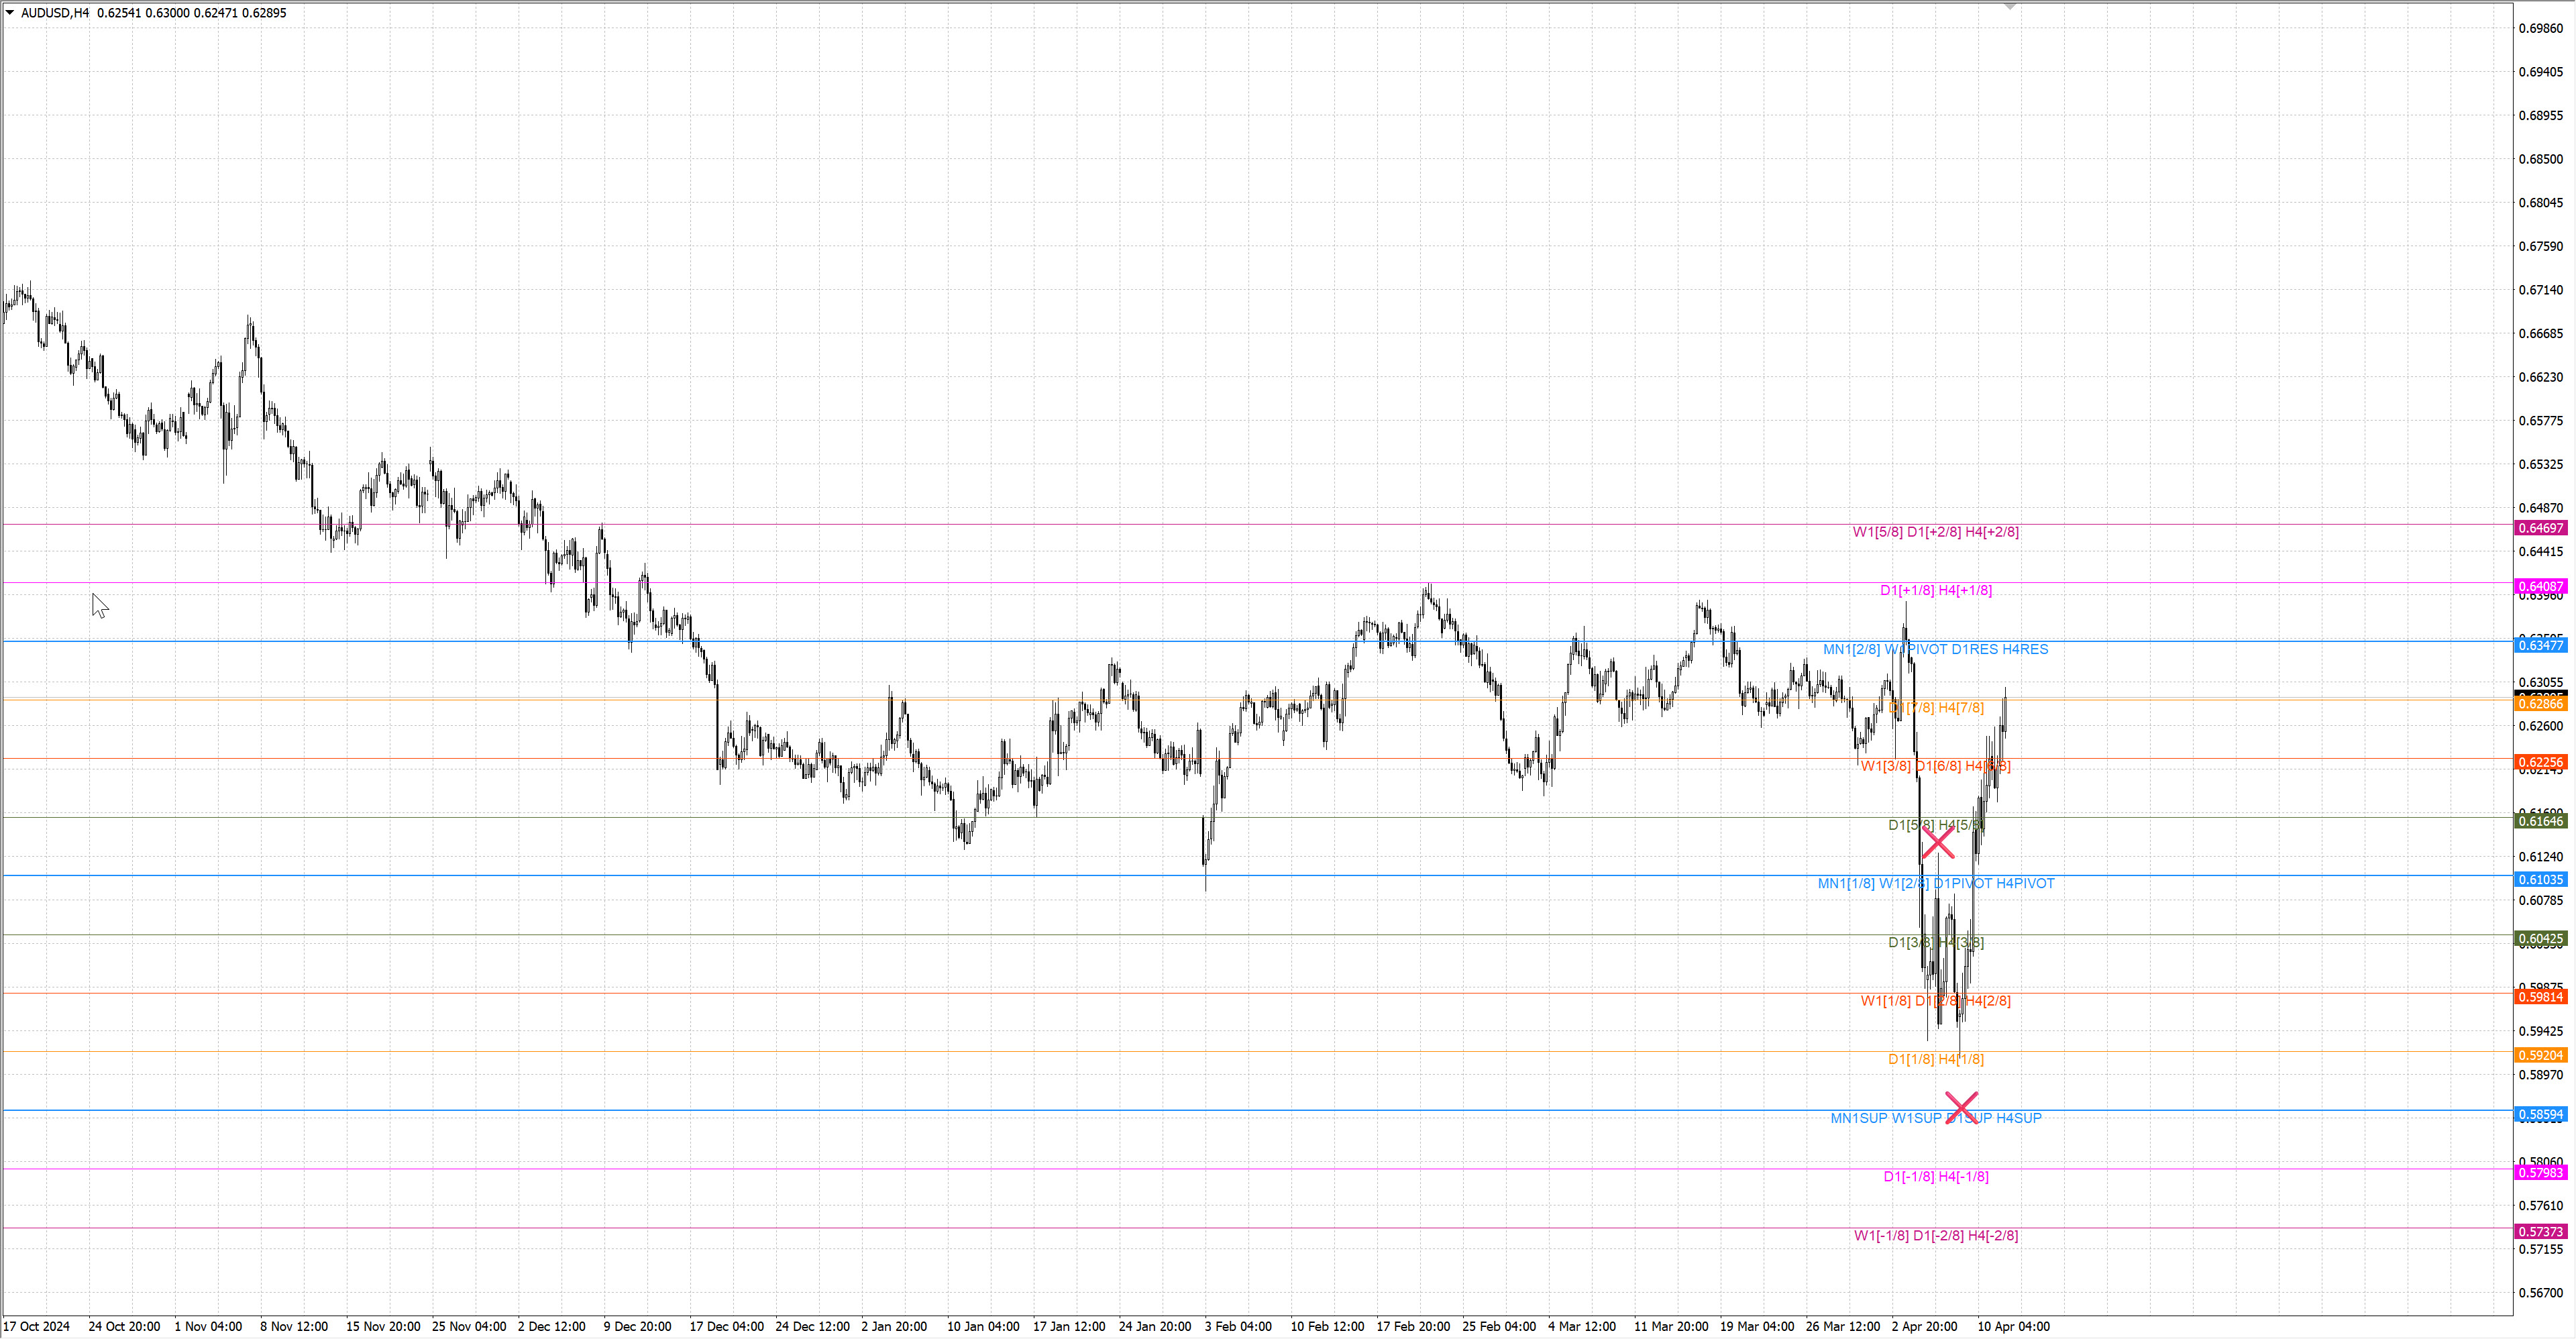This screenshot has height=1339, width=2576.
Task: Click the magenta 0.57983 price tag
Action: click(2540, 1173)
